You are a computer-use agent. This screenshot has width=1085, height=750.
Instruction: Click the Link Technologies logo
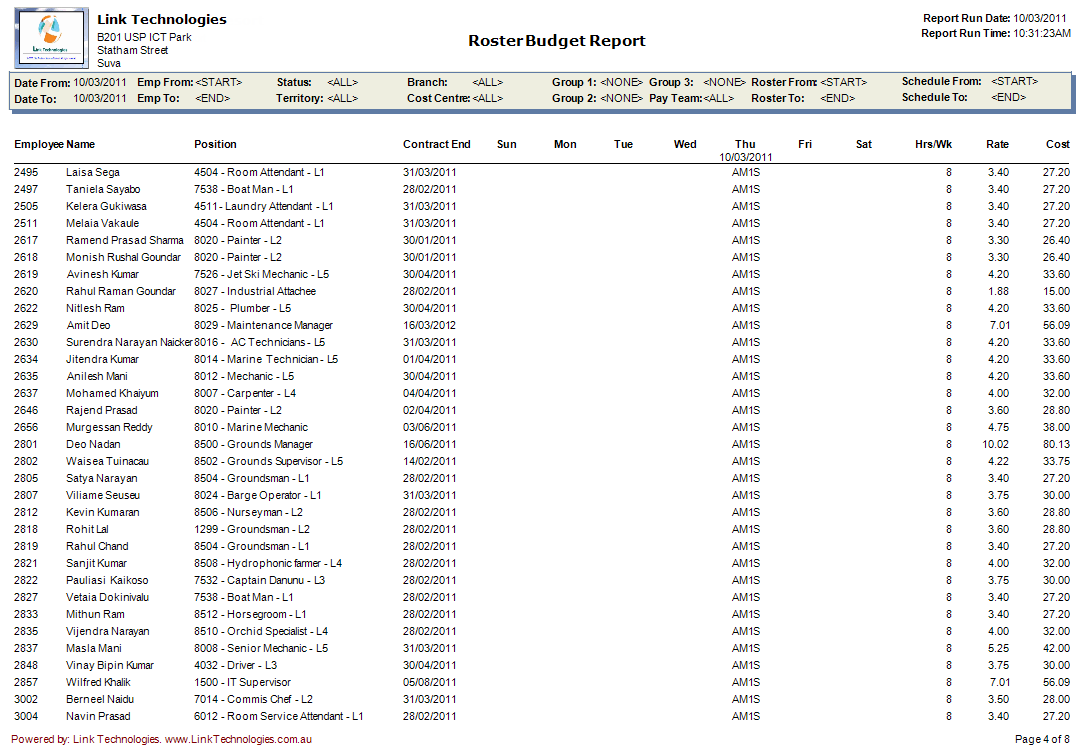[x=49, y=38]
